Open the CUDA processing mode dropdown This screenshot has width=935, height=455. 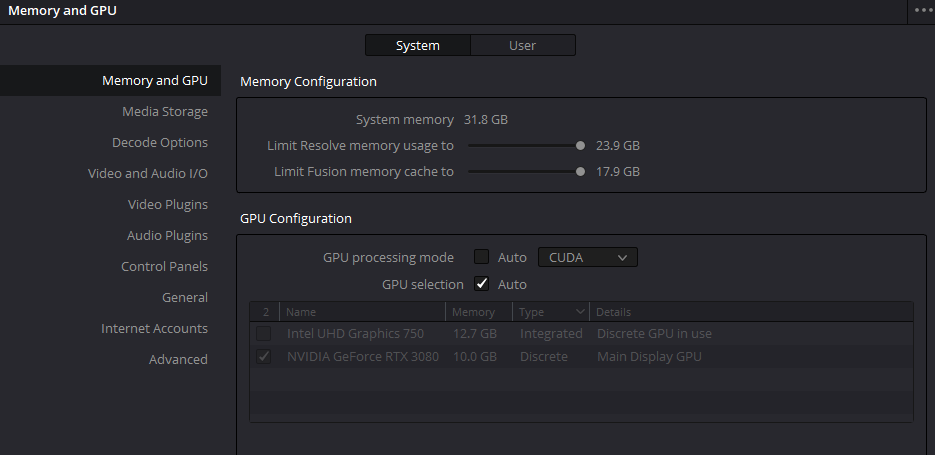[587, 257]
